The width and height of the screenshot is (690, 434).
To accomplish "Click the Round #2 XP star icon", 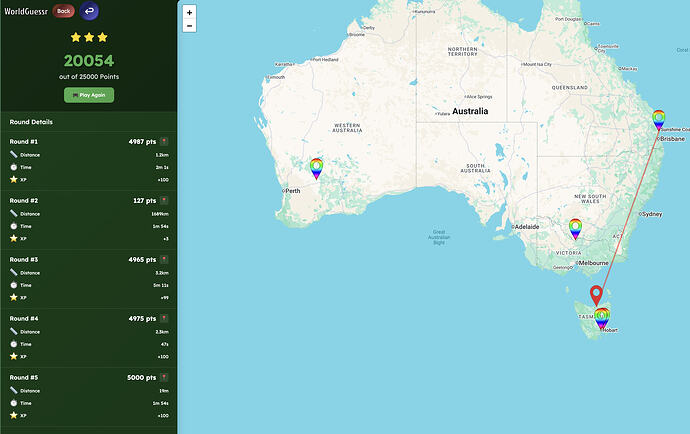I will (x=14, y=238).
